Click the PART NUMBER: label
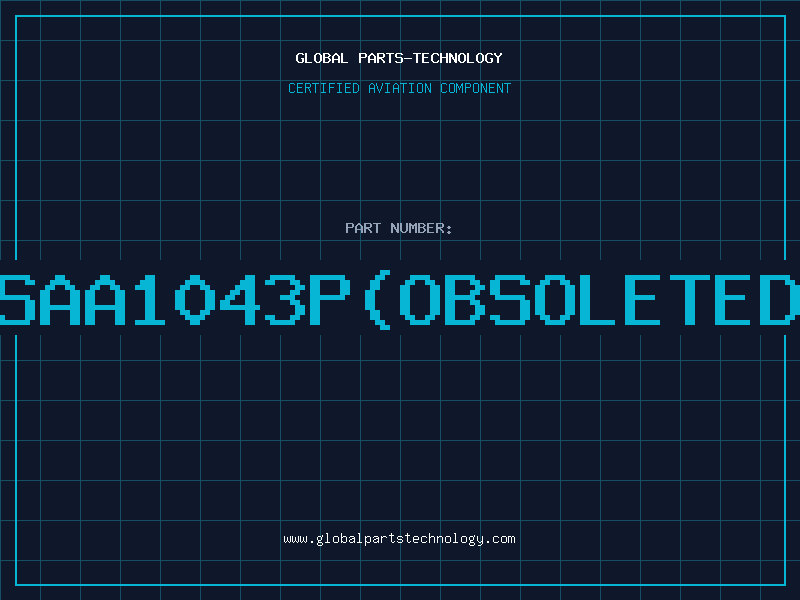The width and height of the screenshot is (800, 600). coord(399,228)
